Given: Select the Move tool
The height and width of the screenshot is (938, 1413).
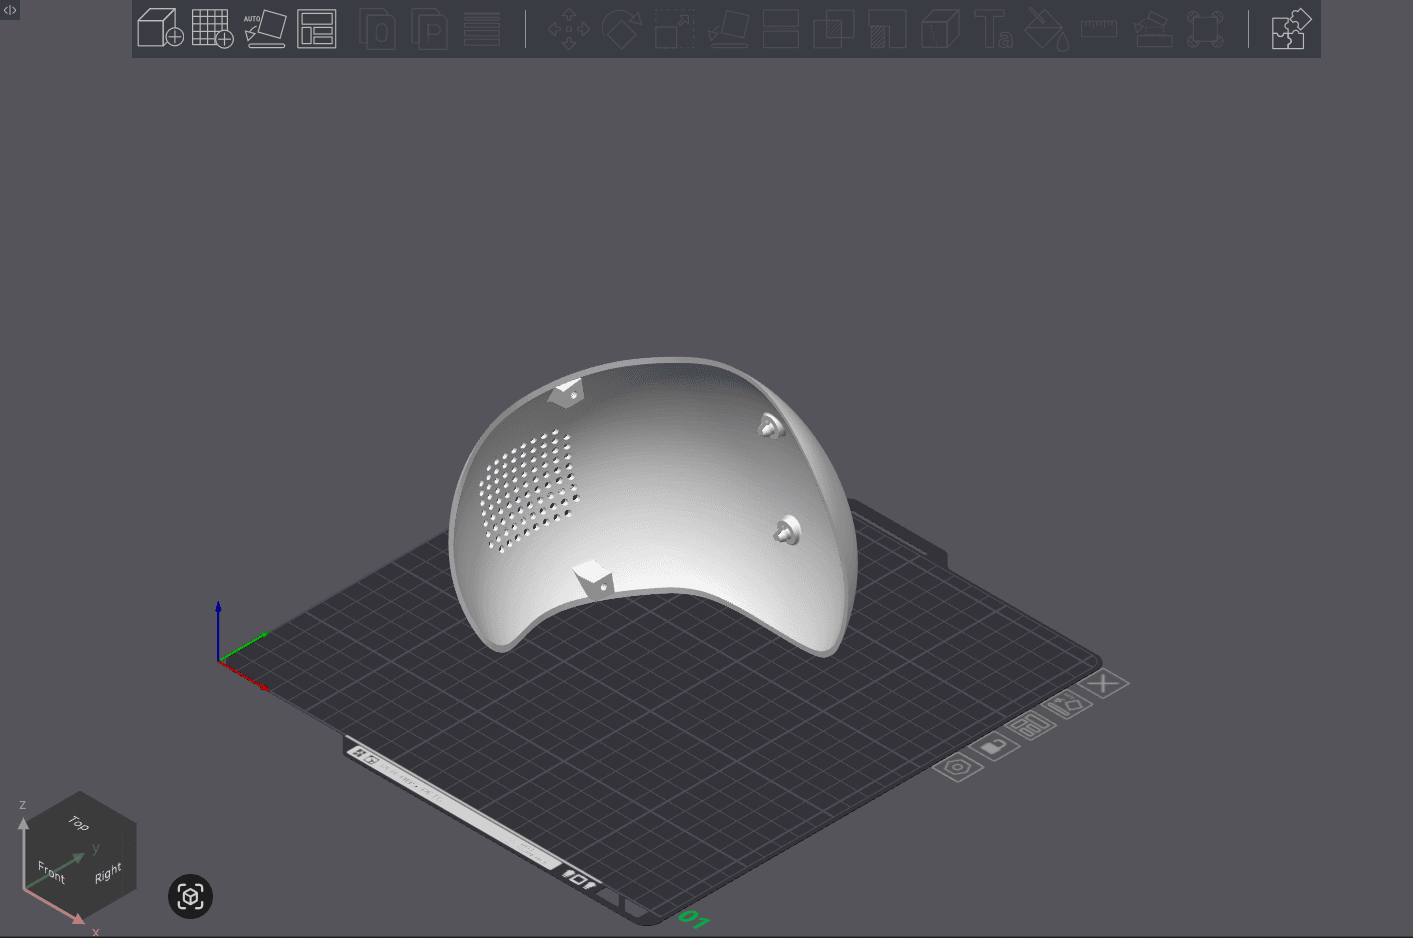Looking at the screenshot, I should [568, 30].
